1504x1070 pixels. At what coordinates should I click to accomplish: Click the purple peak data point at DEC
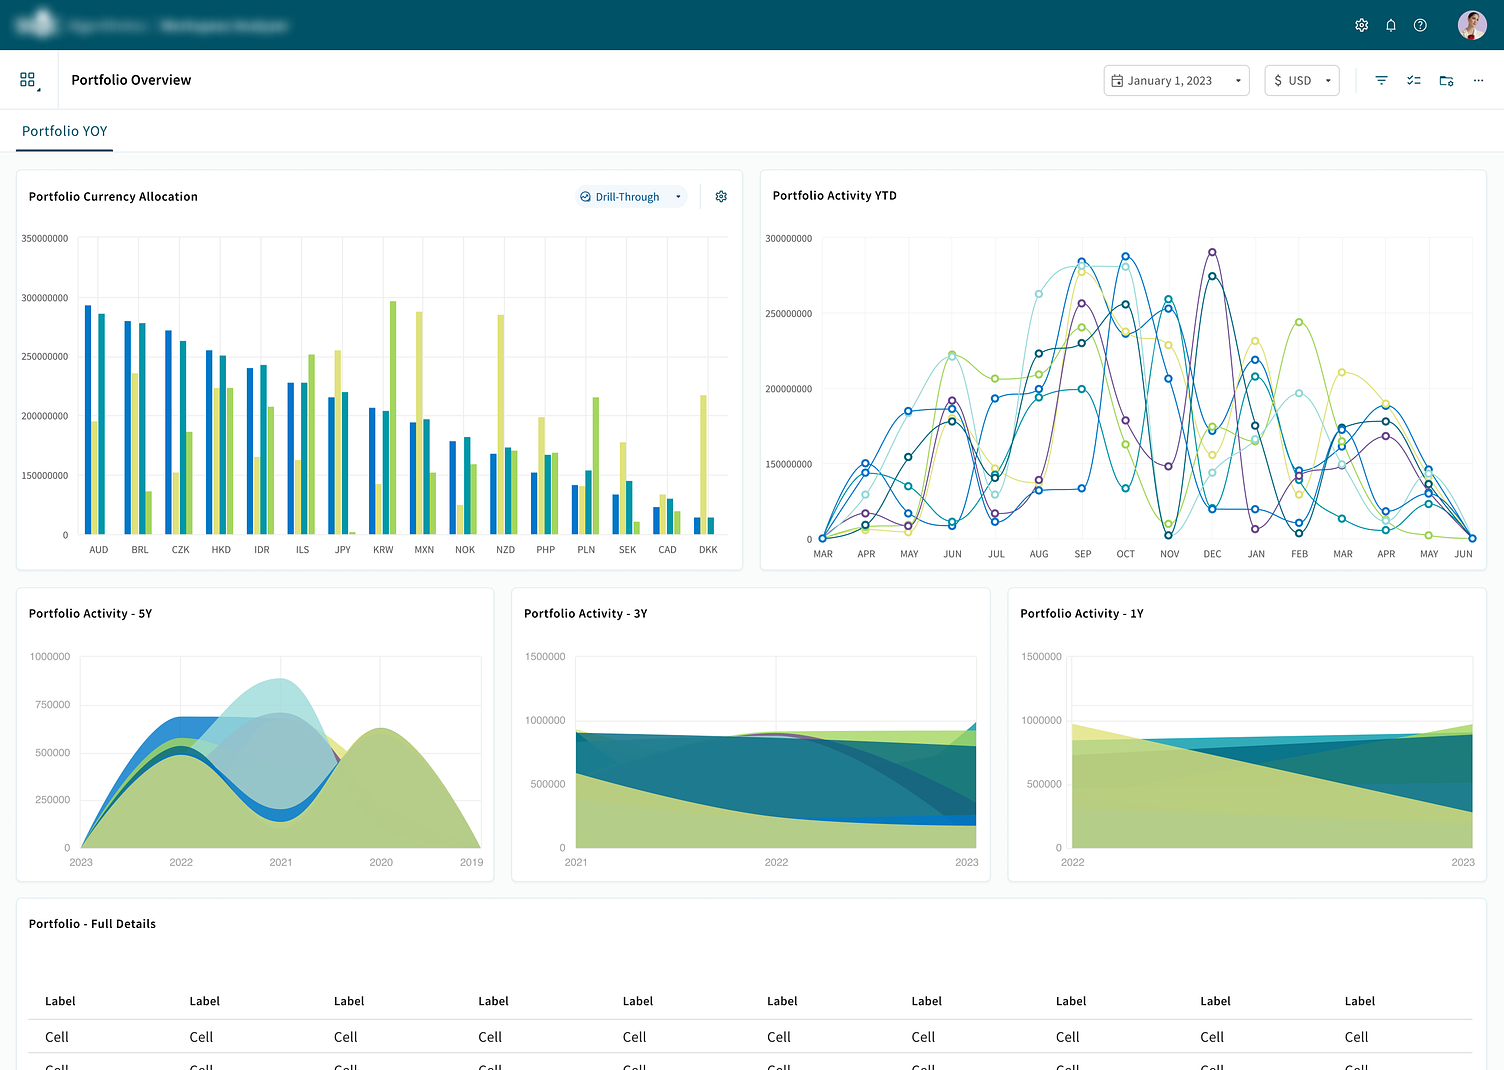(x=1212, y=253)
